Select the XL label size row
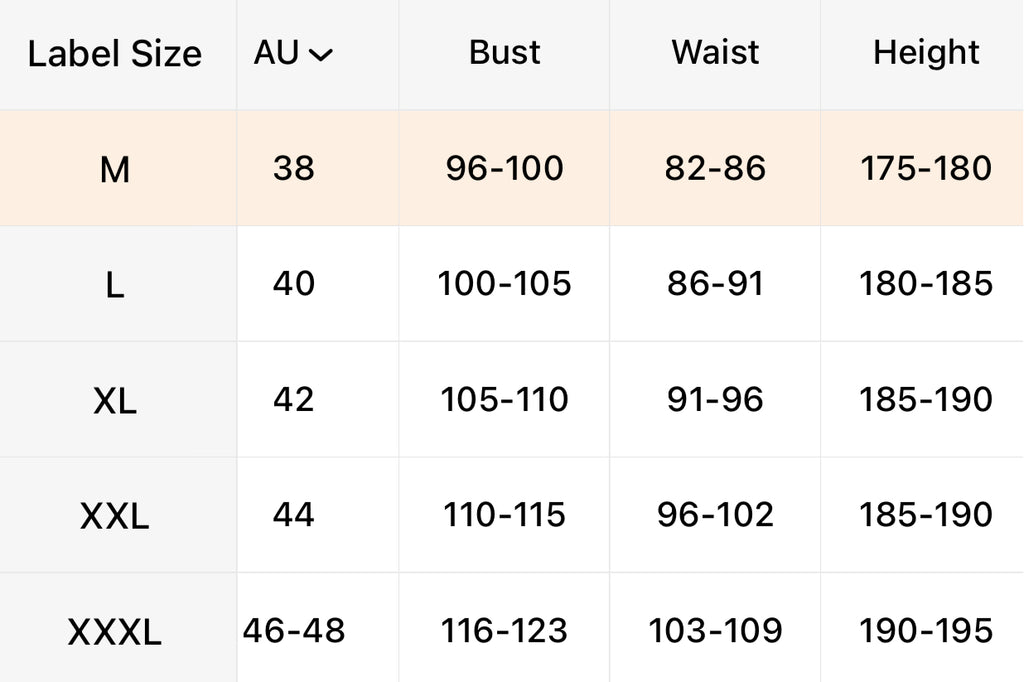1024x682 pixels. (115, 401)
